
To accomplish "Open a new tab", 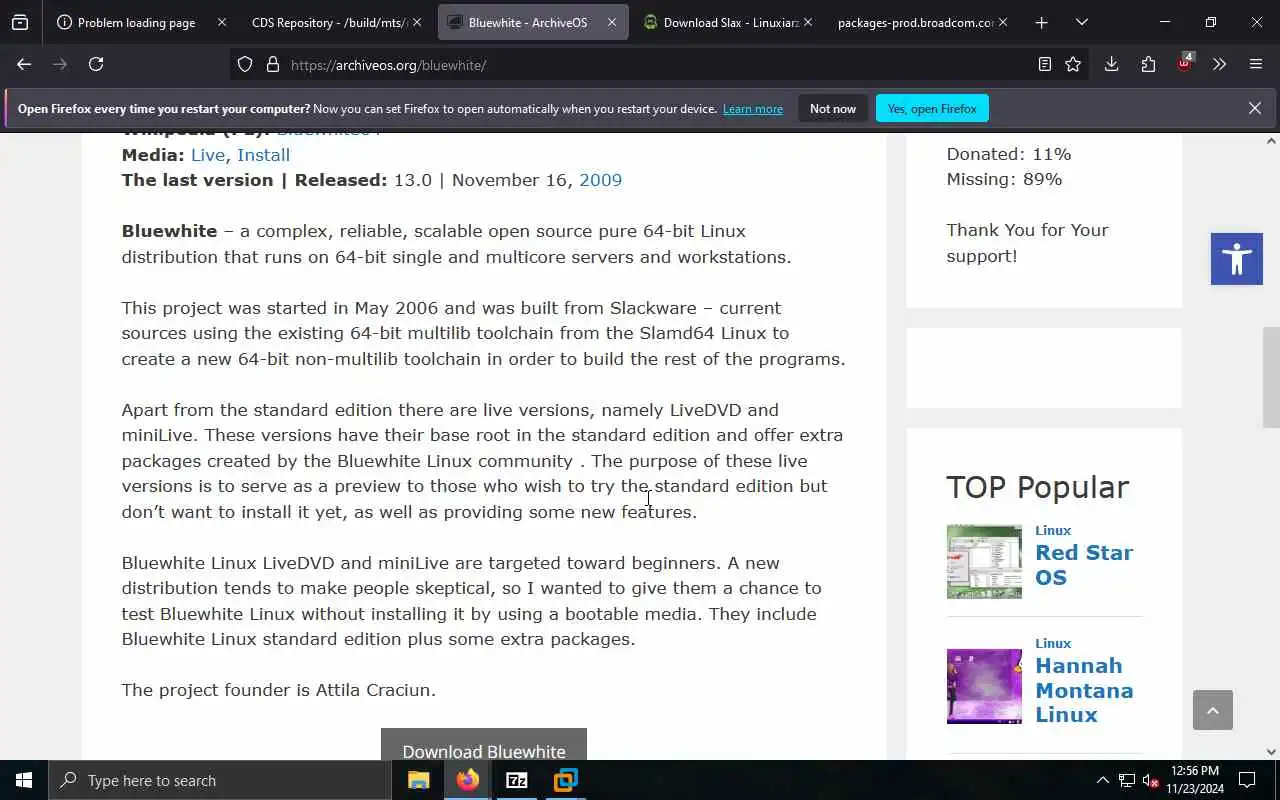I will [x=1041, y=22].
